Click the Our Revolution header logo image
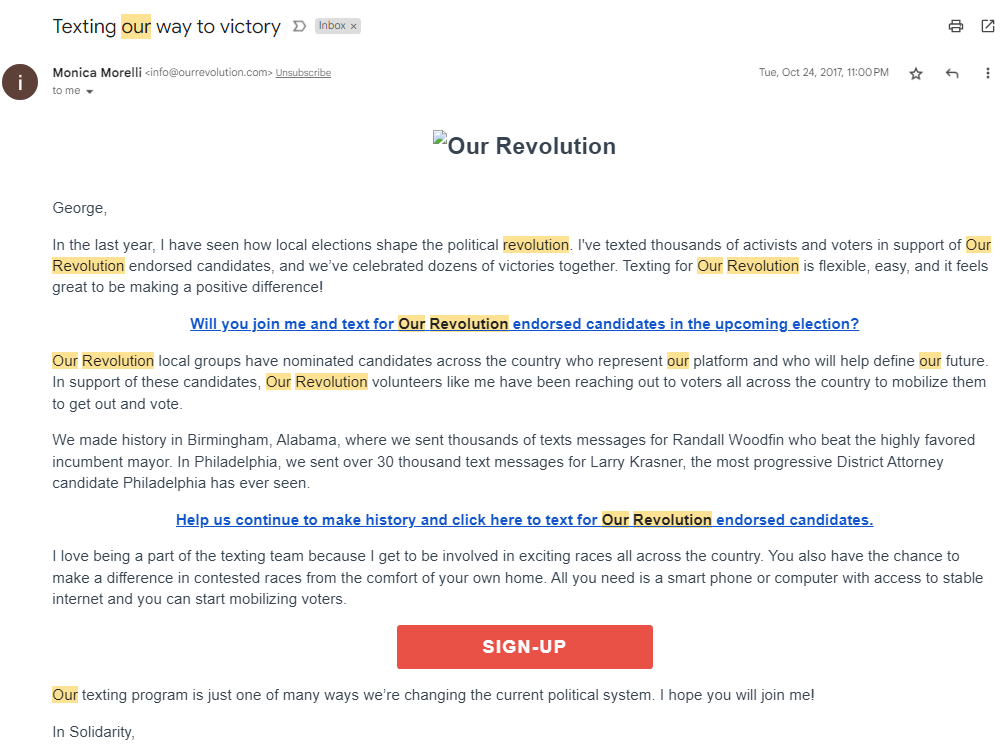This screenshot has height=755, width=1005. pos(524,145)
